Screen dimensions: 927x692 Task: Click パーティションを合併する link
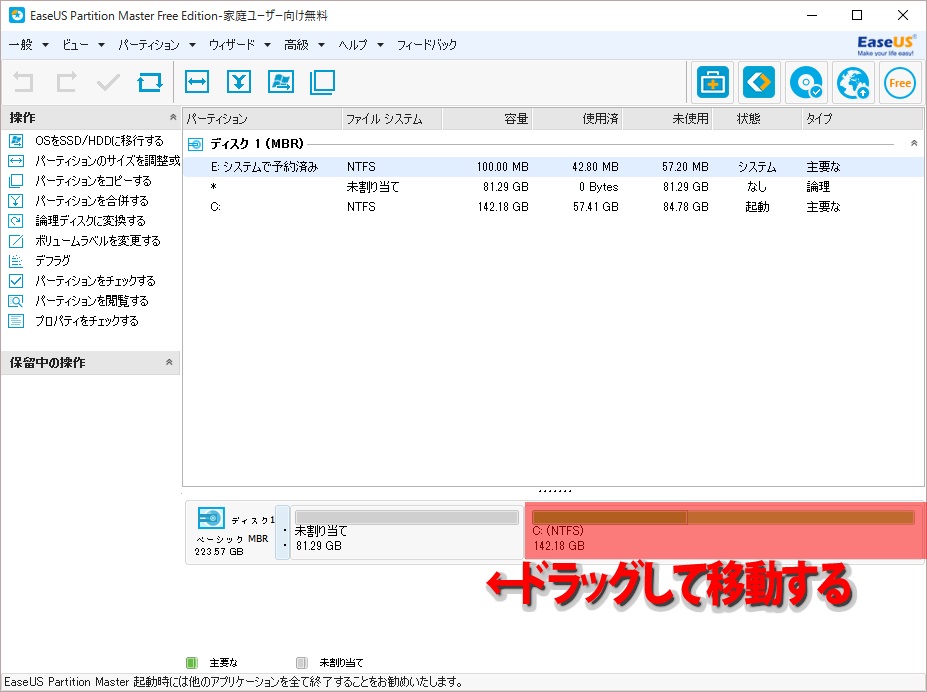[92, 201]
